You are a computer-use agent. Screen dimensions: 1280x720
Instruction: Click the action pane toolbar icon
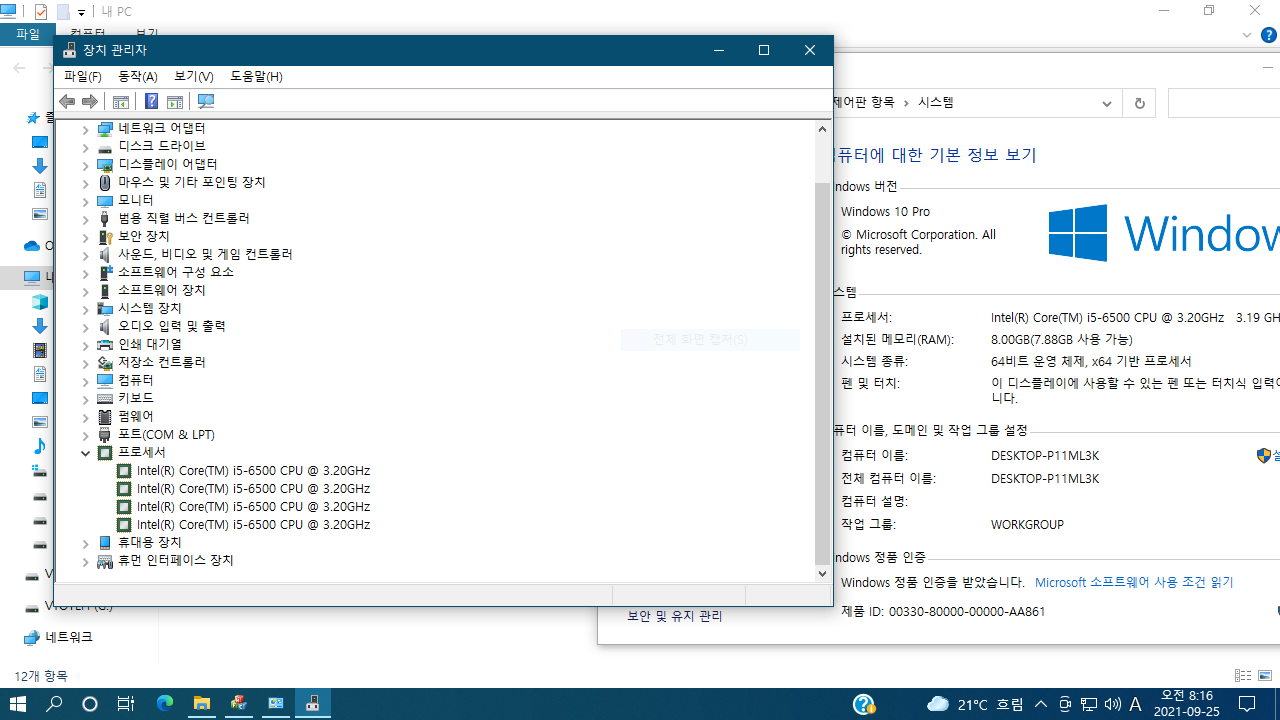click(x=175, y=101)
